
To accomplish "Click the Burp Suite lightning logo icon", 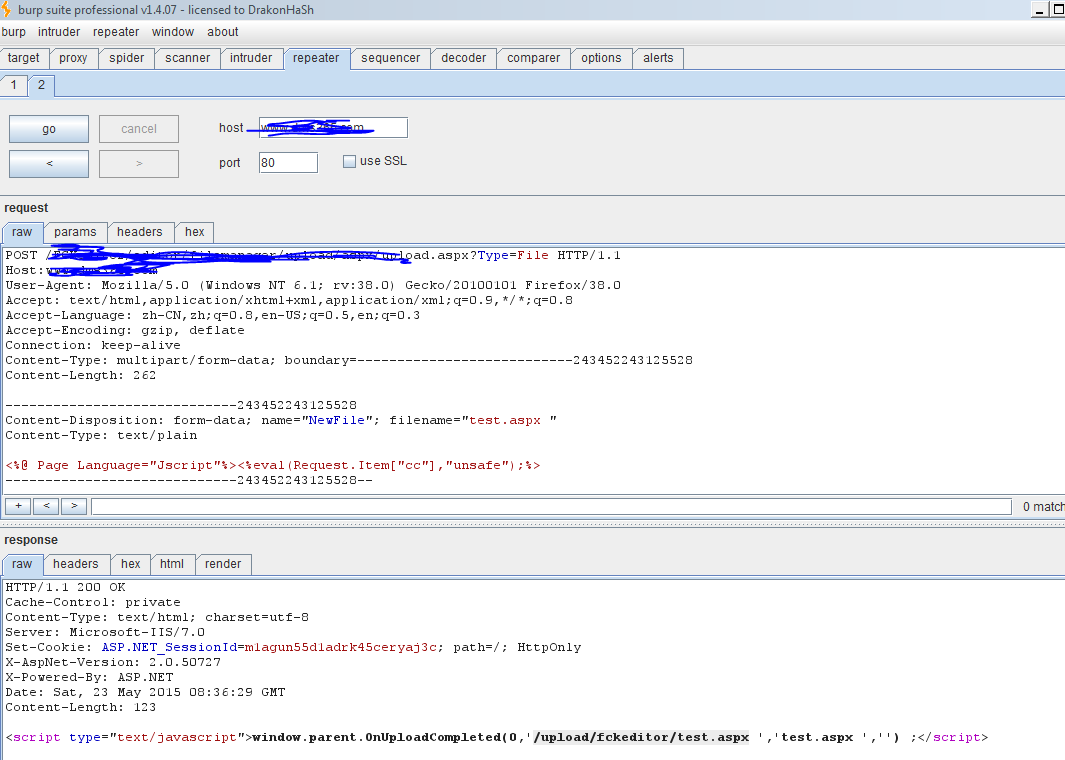I will pos(6,10).
